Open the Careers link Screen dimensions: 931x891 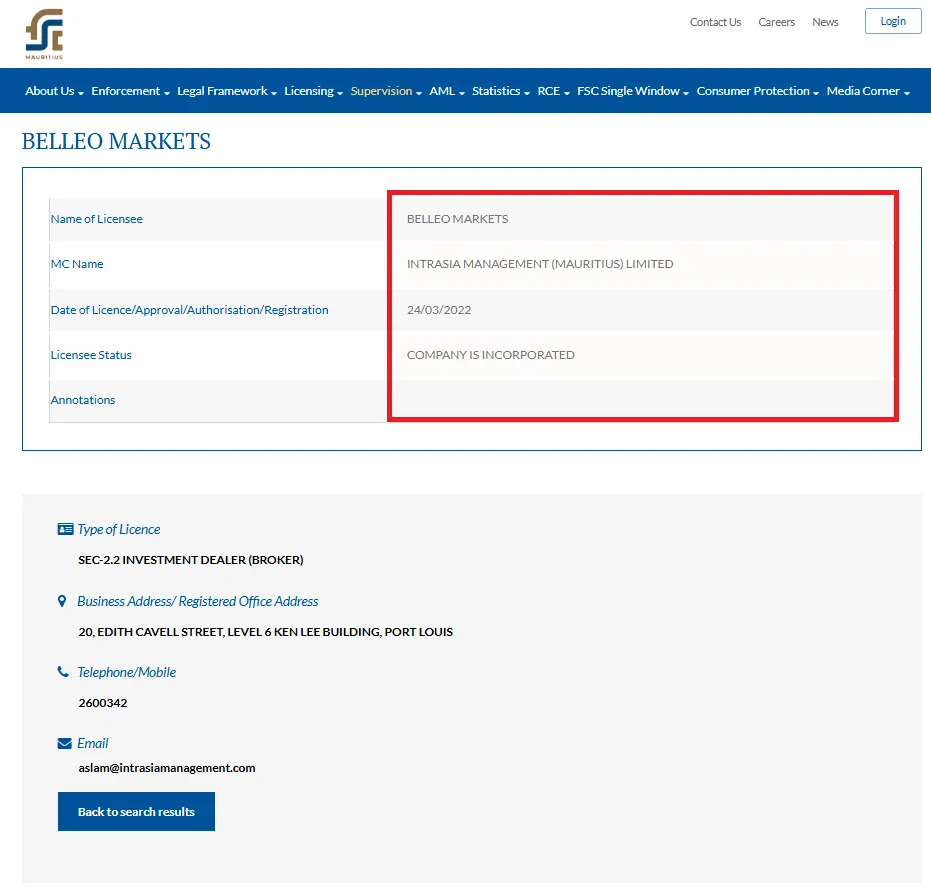[x=776, y=22]
